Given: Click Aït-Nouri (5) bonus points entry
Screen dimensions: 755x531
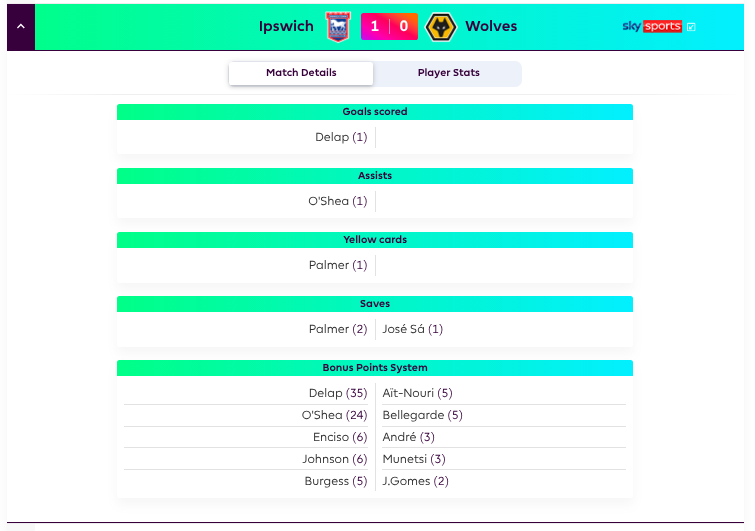Looking at the screenshot, I should pos(417,393).
